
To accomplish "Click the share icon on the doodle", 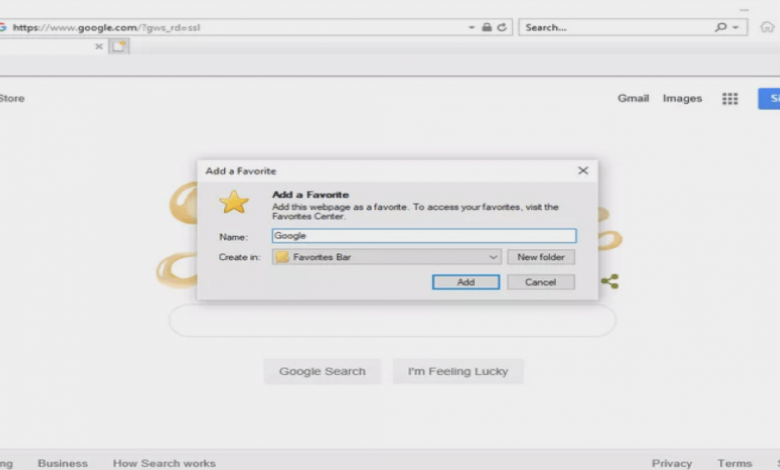I will point(609,281).
